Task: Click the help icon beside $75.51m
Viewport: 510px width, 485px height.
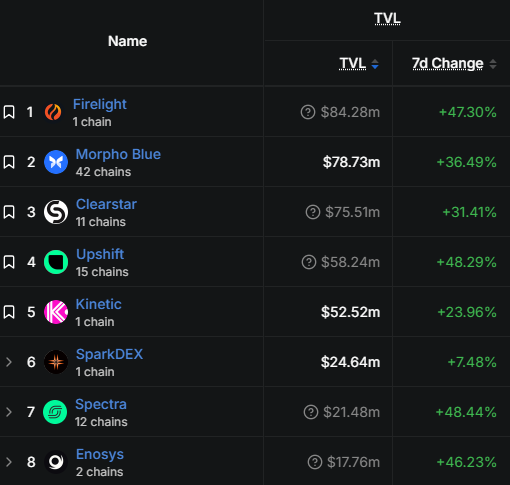Action: point(313,212)
